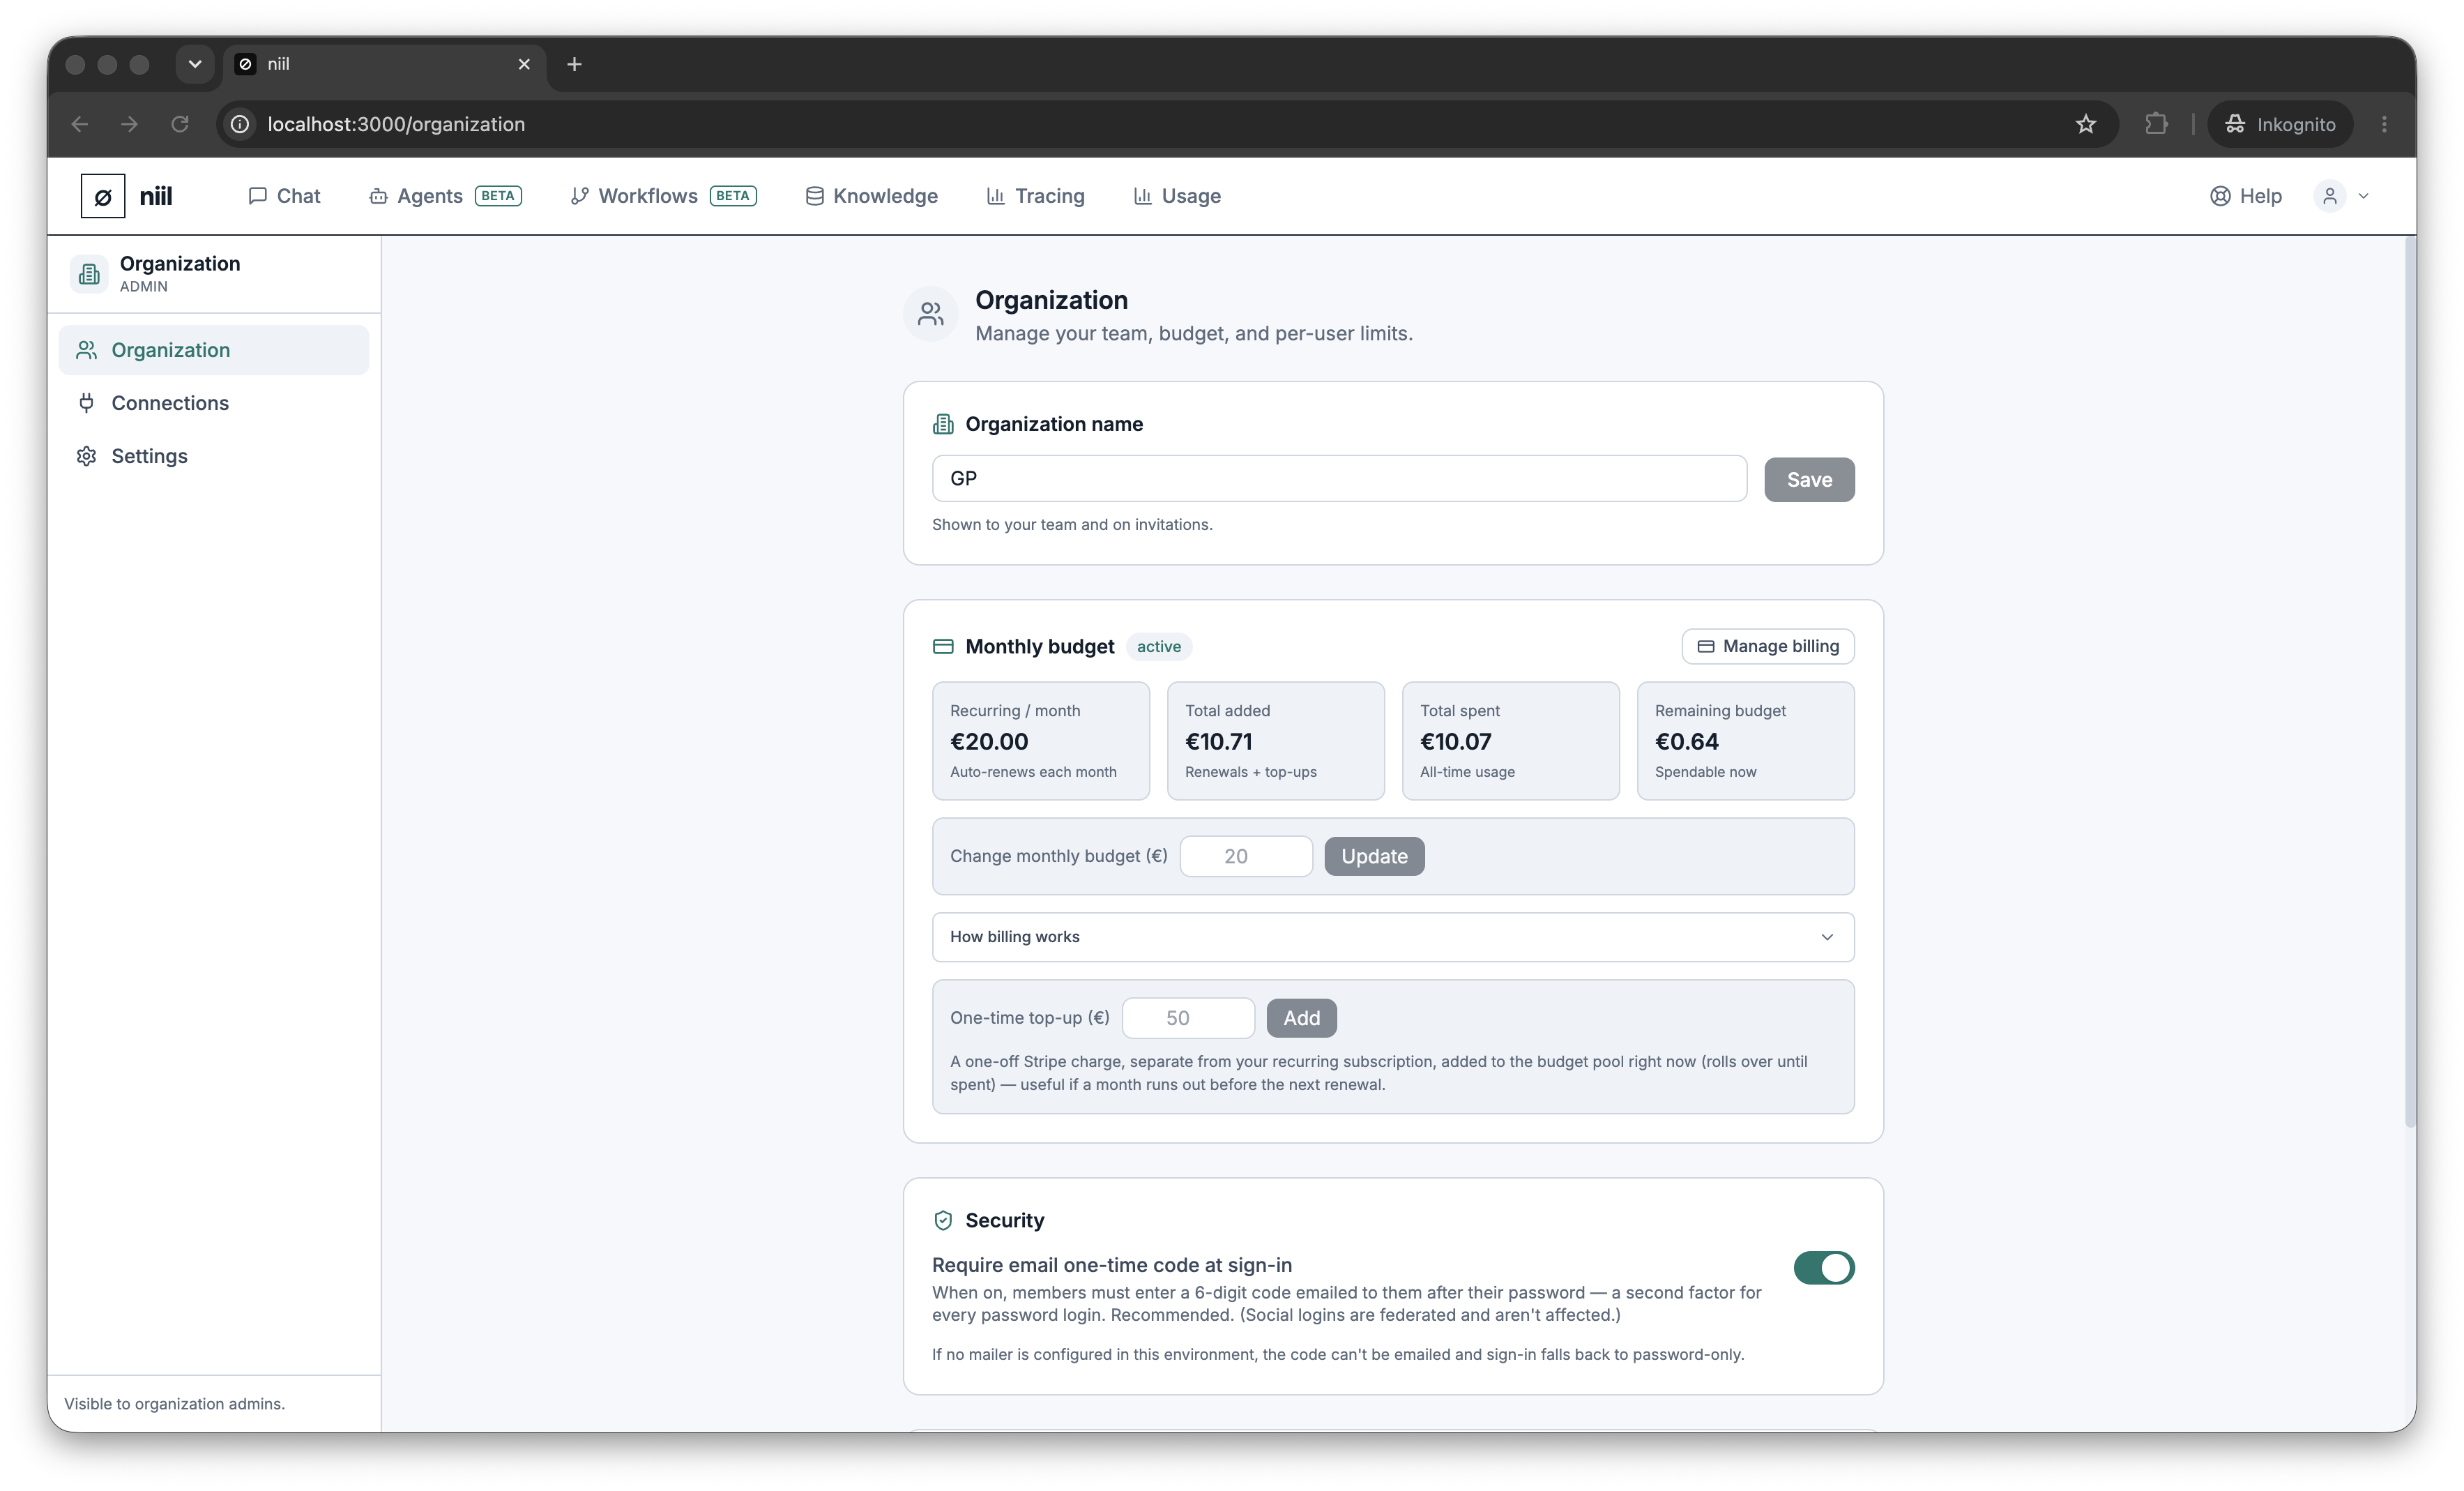The image size is (2464, 1491).
Task: Click the niil logo icon
Action: pos(103,196)
